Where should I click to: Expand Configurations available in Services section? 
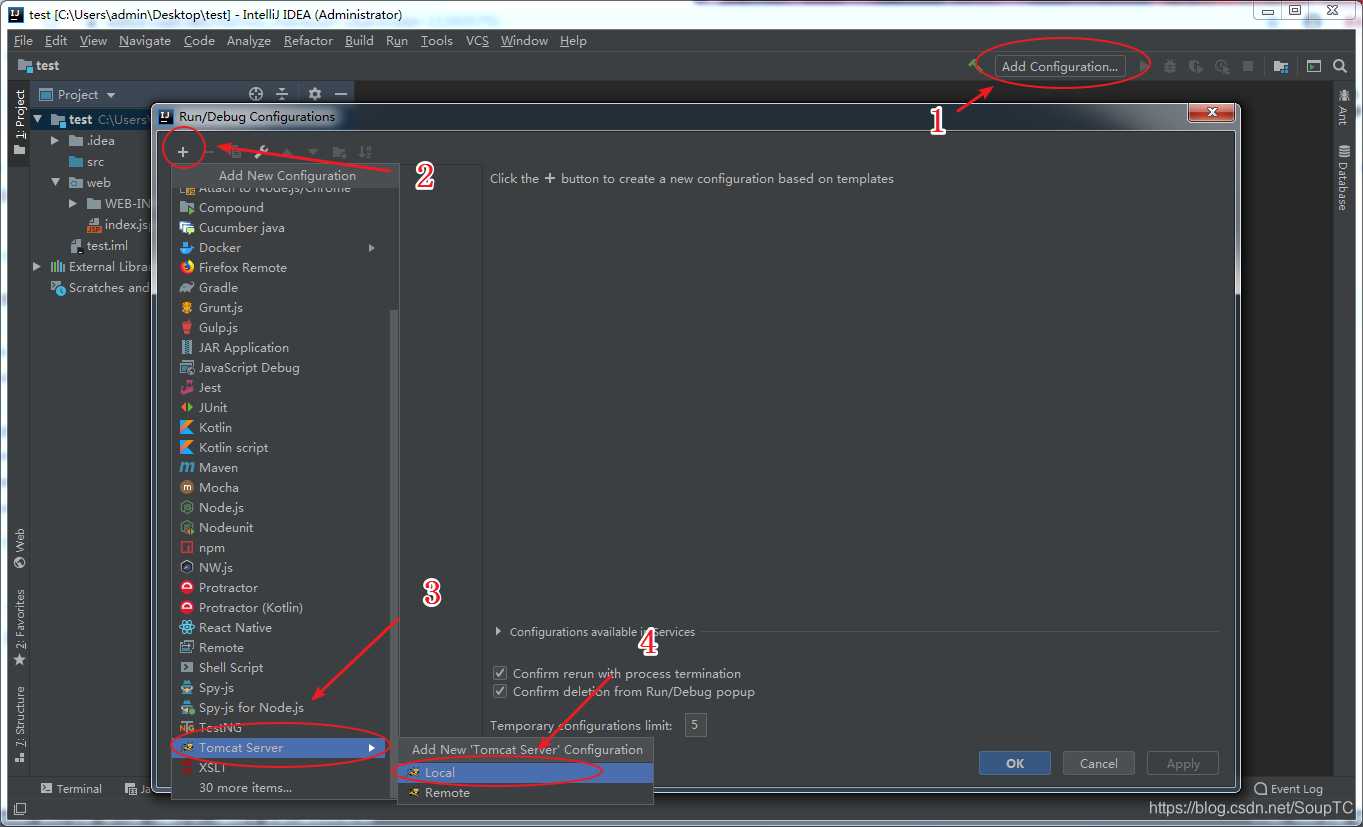(x=499, y=632)
